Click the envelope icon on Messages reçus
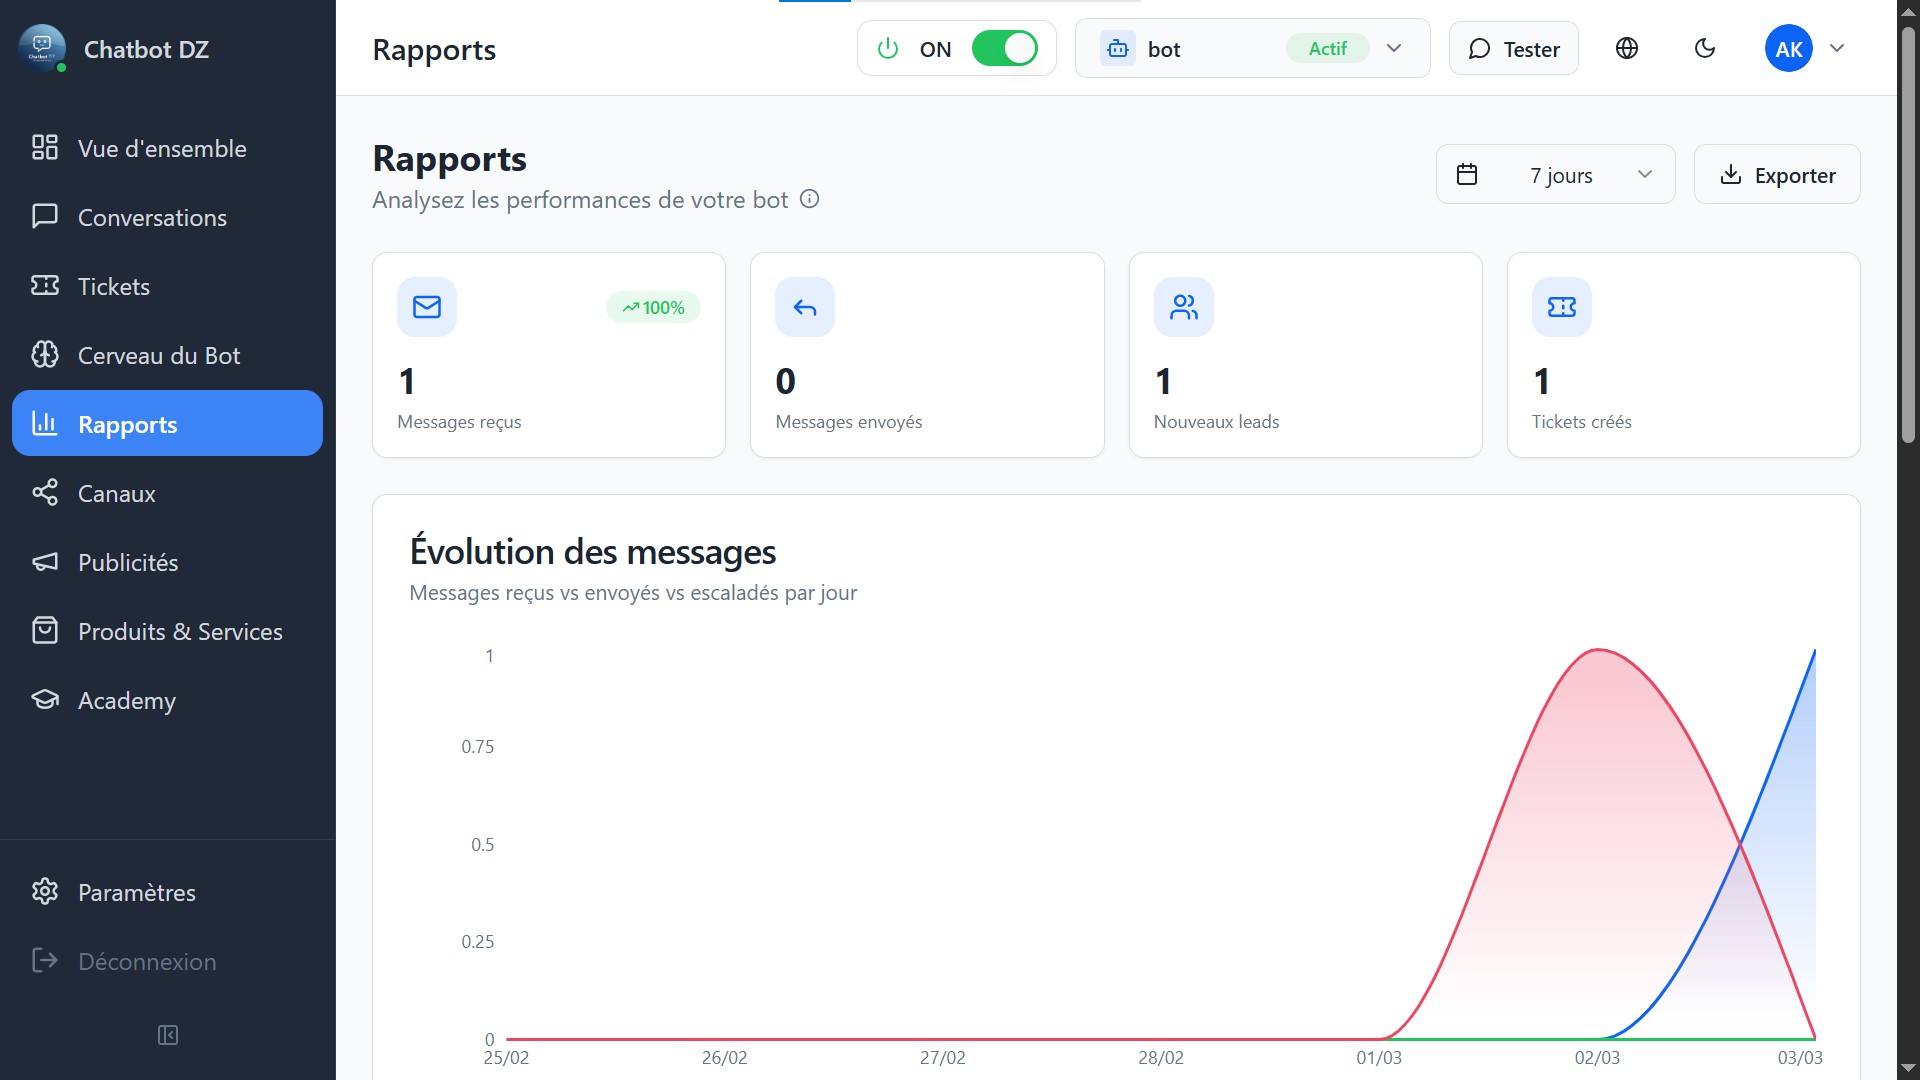This screenshot has width=1920, height=1080. [427, 307]
